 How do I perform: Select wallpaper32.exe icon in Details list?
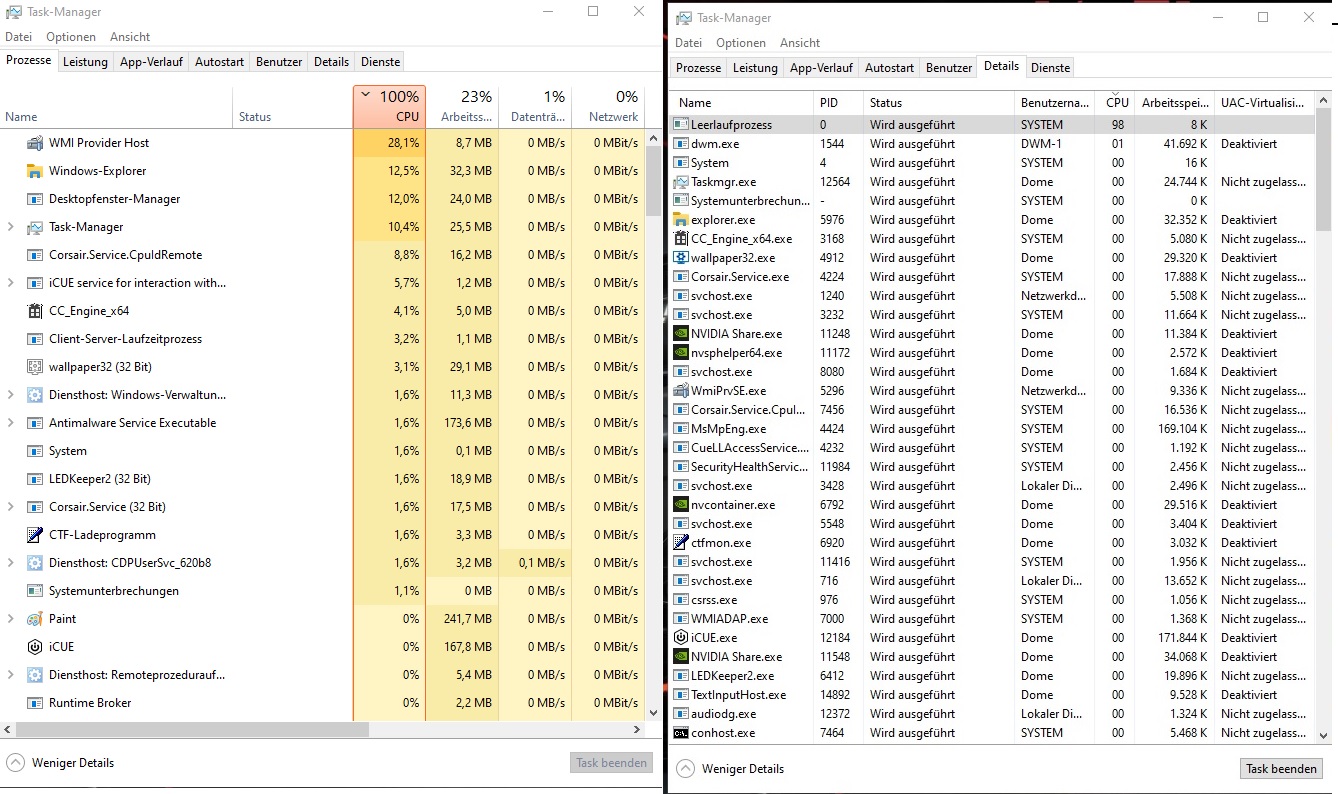click(681, 258)
